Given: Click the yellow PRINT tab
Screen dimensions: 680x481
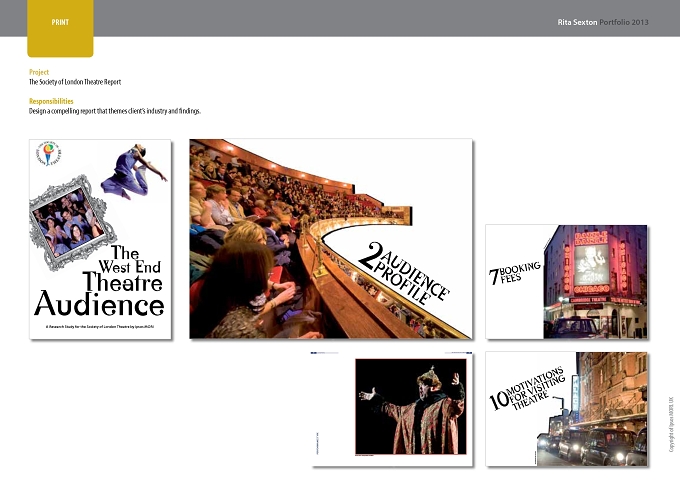Looking at the screenshot, I should pos(60,28).
